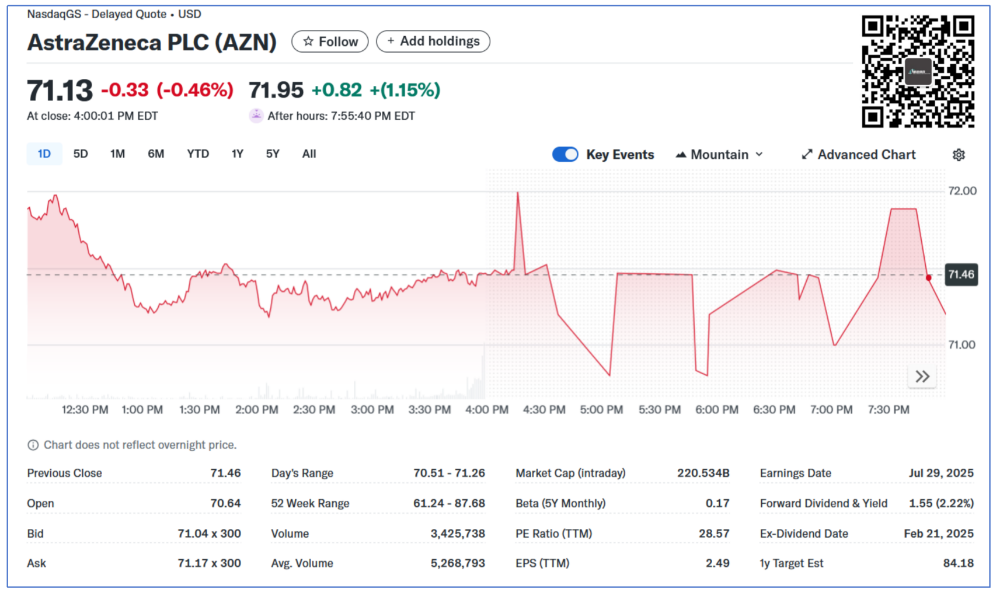The height and width of the screenshot is (595, 1000).
Task: Choose the 1Y range tab
Action: 237,154
